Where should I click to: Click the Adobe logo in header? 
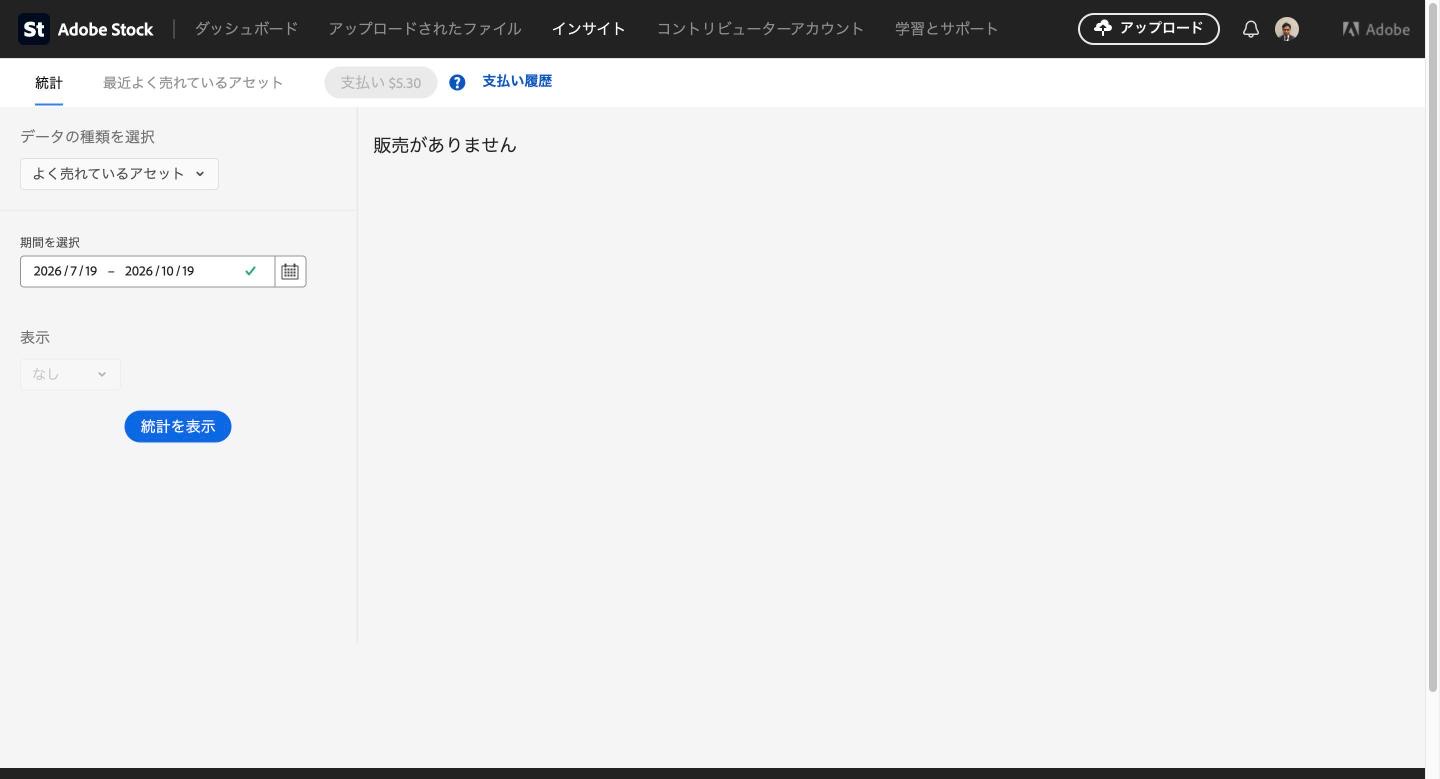(x=1376, y=29)
